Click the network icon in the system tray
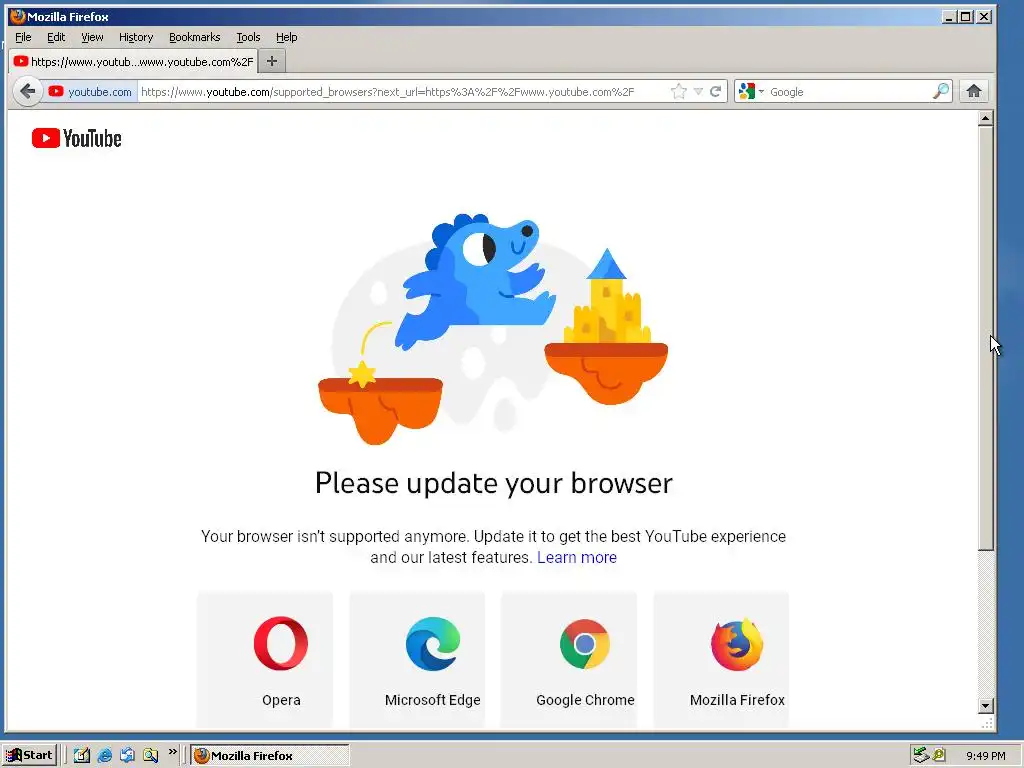This screenshot has width=1024, height=768. click(921, 756)
